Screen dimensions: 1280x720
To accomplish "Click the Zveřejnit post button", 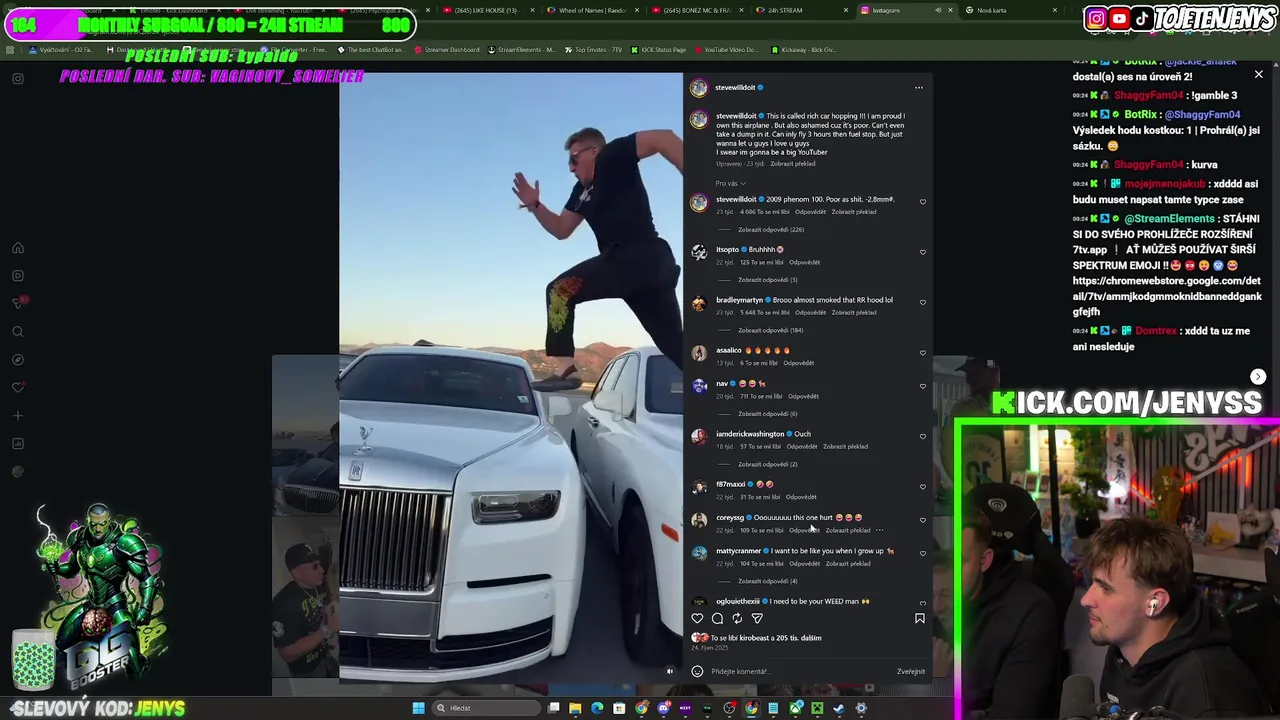I will [x=911, y=671].
